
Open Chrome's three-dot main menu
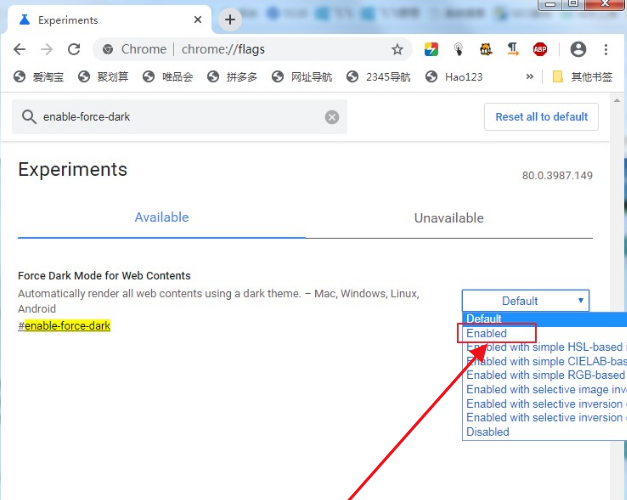606,49
